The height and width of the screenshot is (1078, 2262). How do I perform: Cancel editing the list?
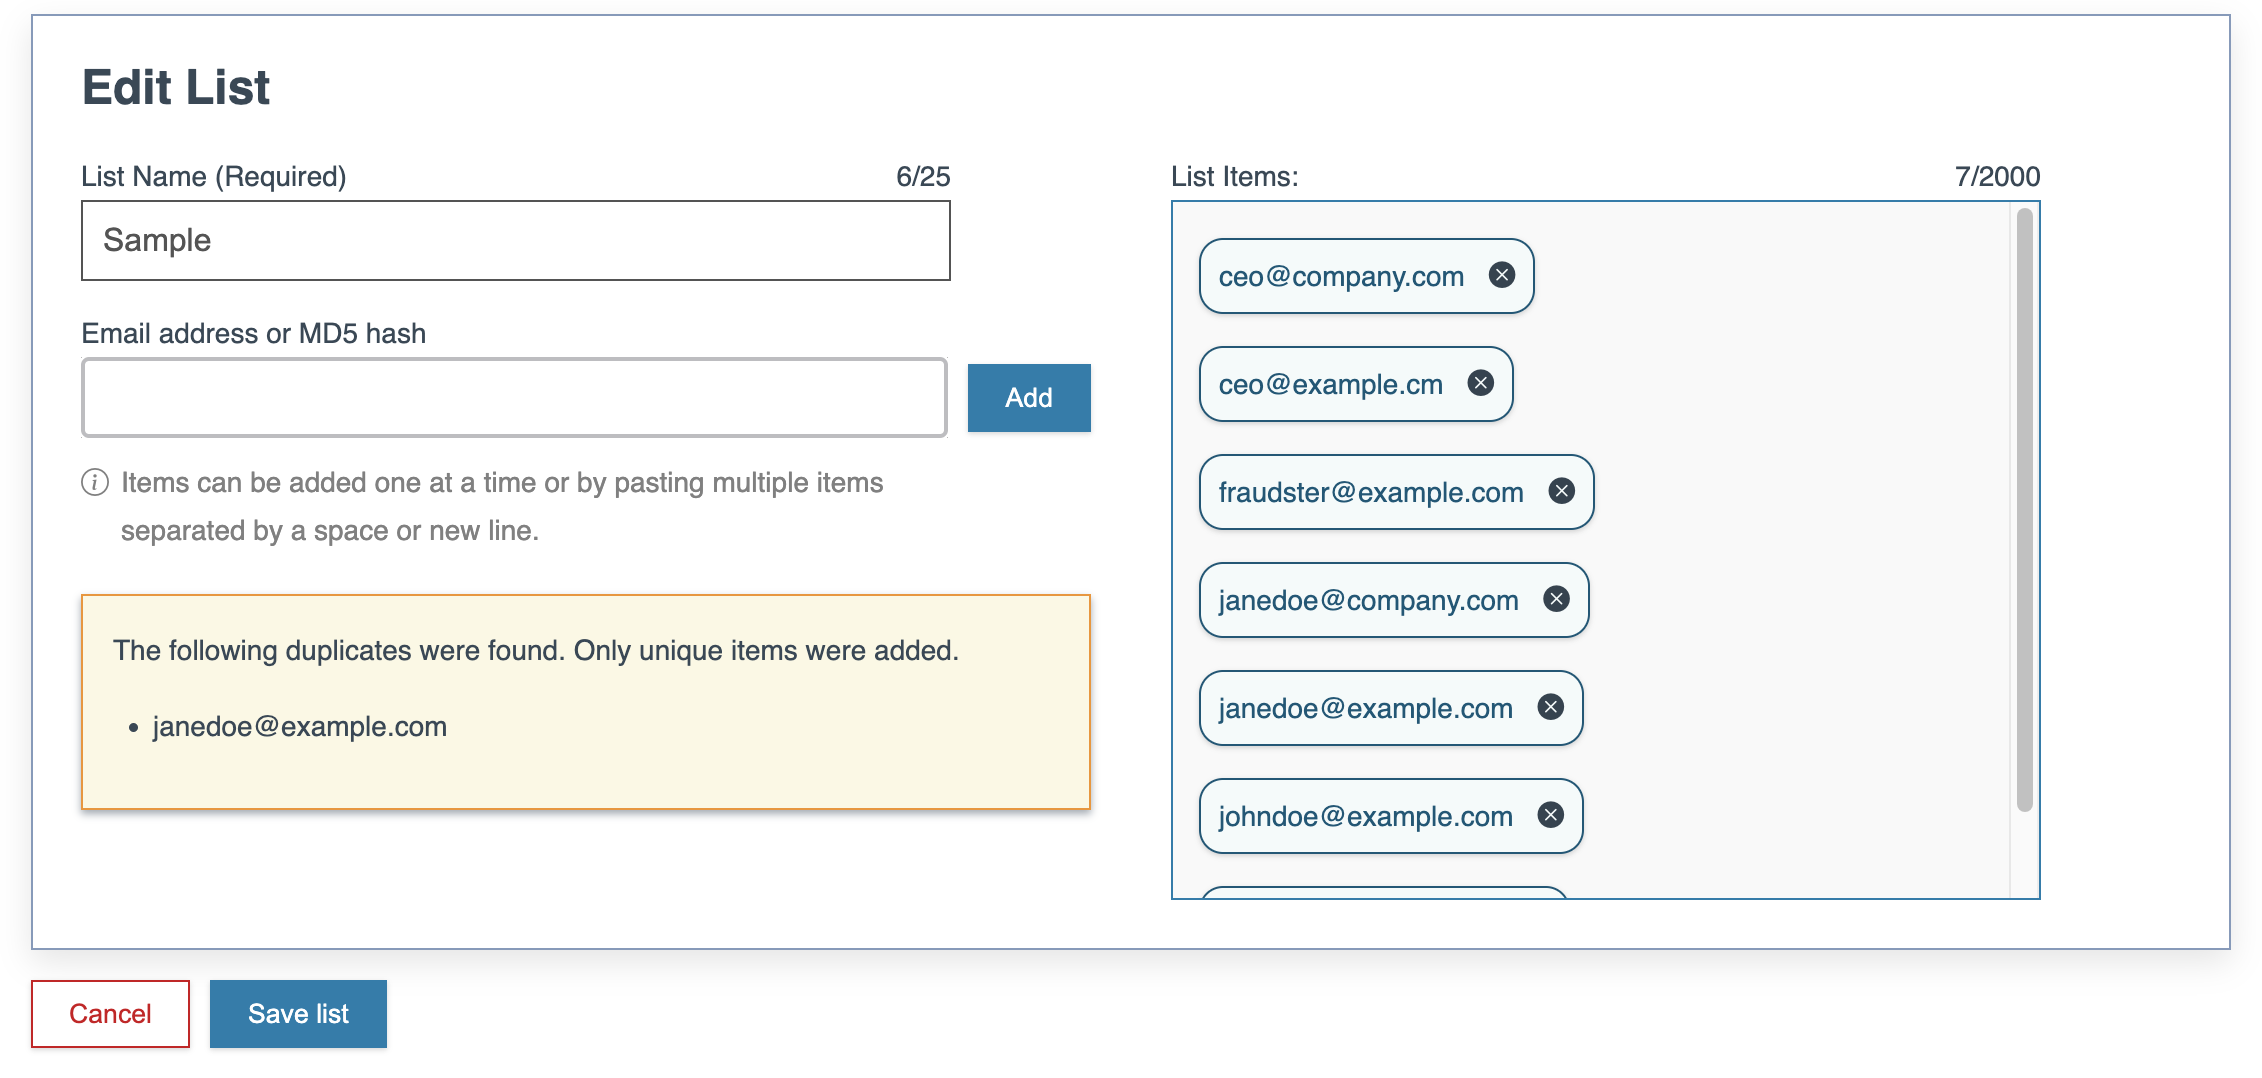[110, 1014]
